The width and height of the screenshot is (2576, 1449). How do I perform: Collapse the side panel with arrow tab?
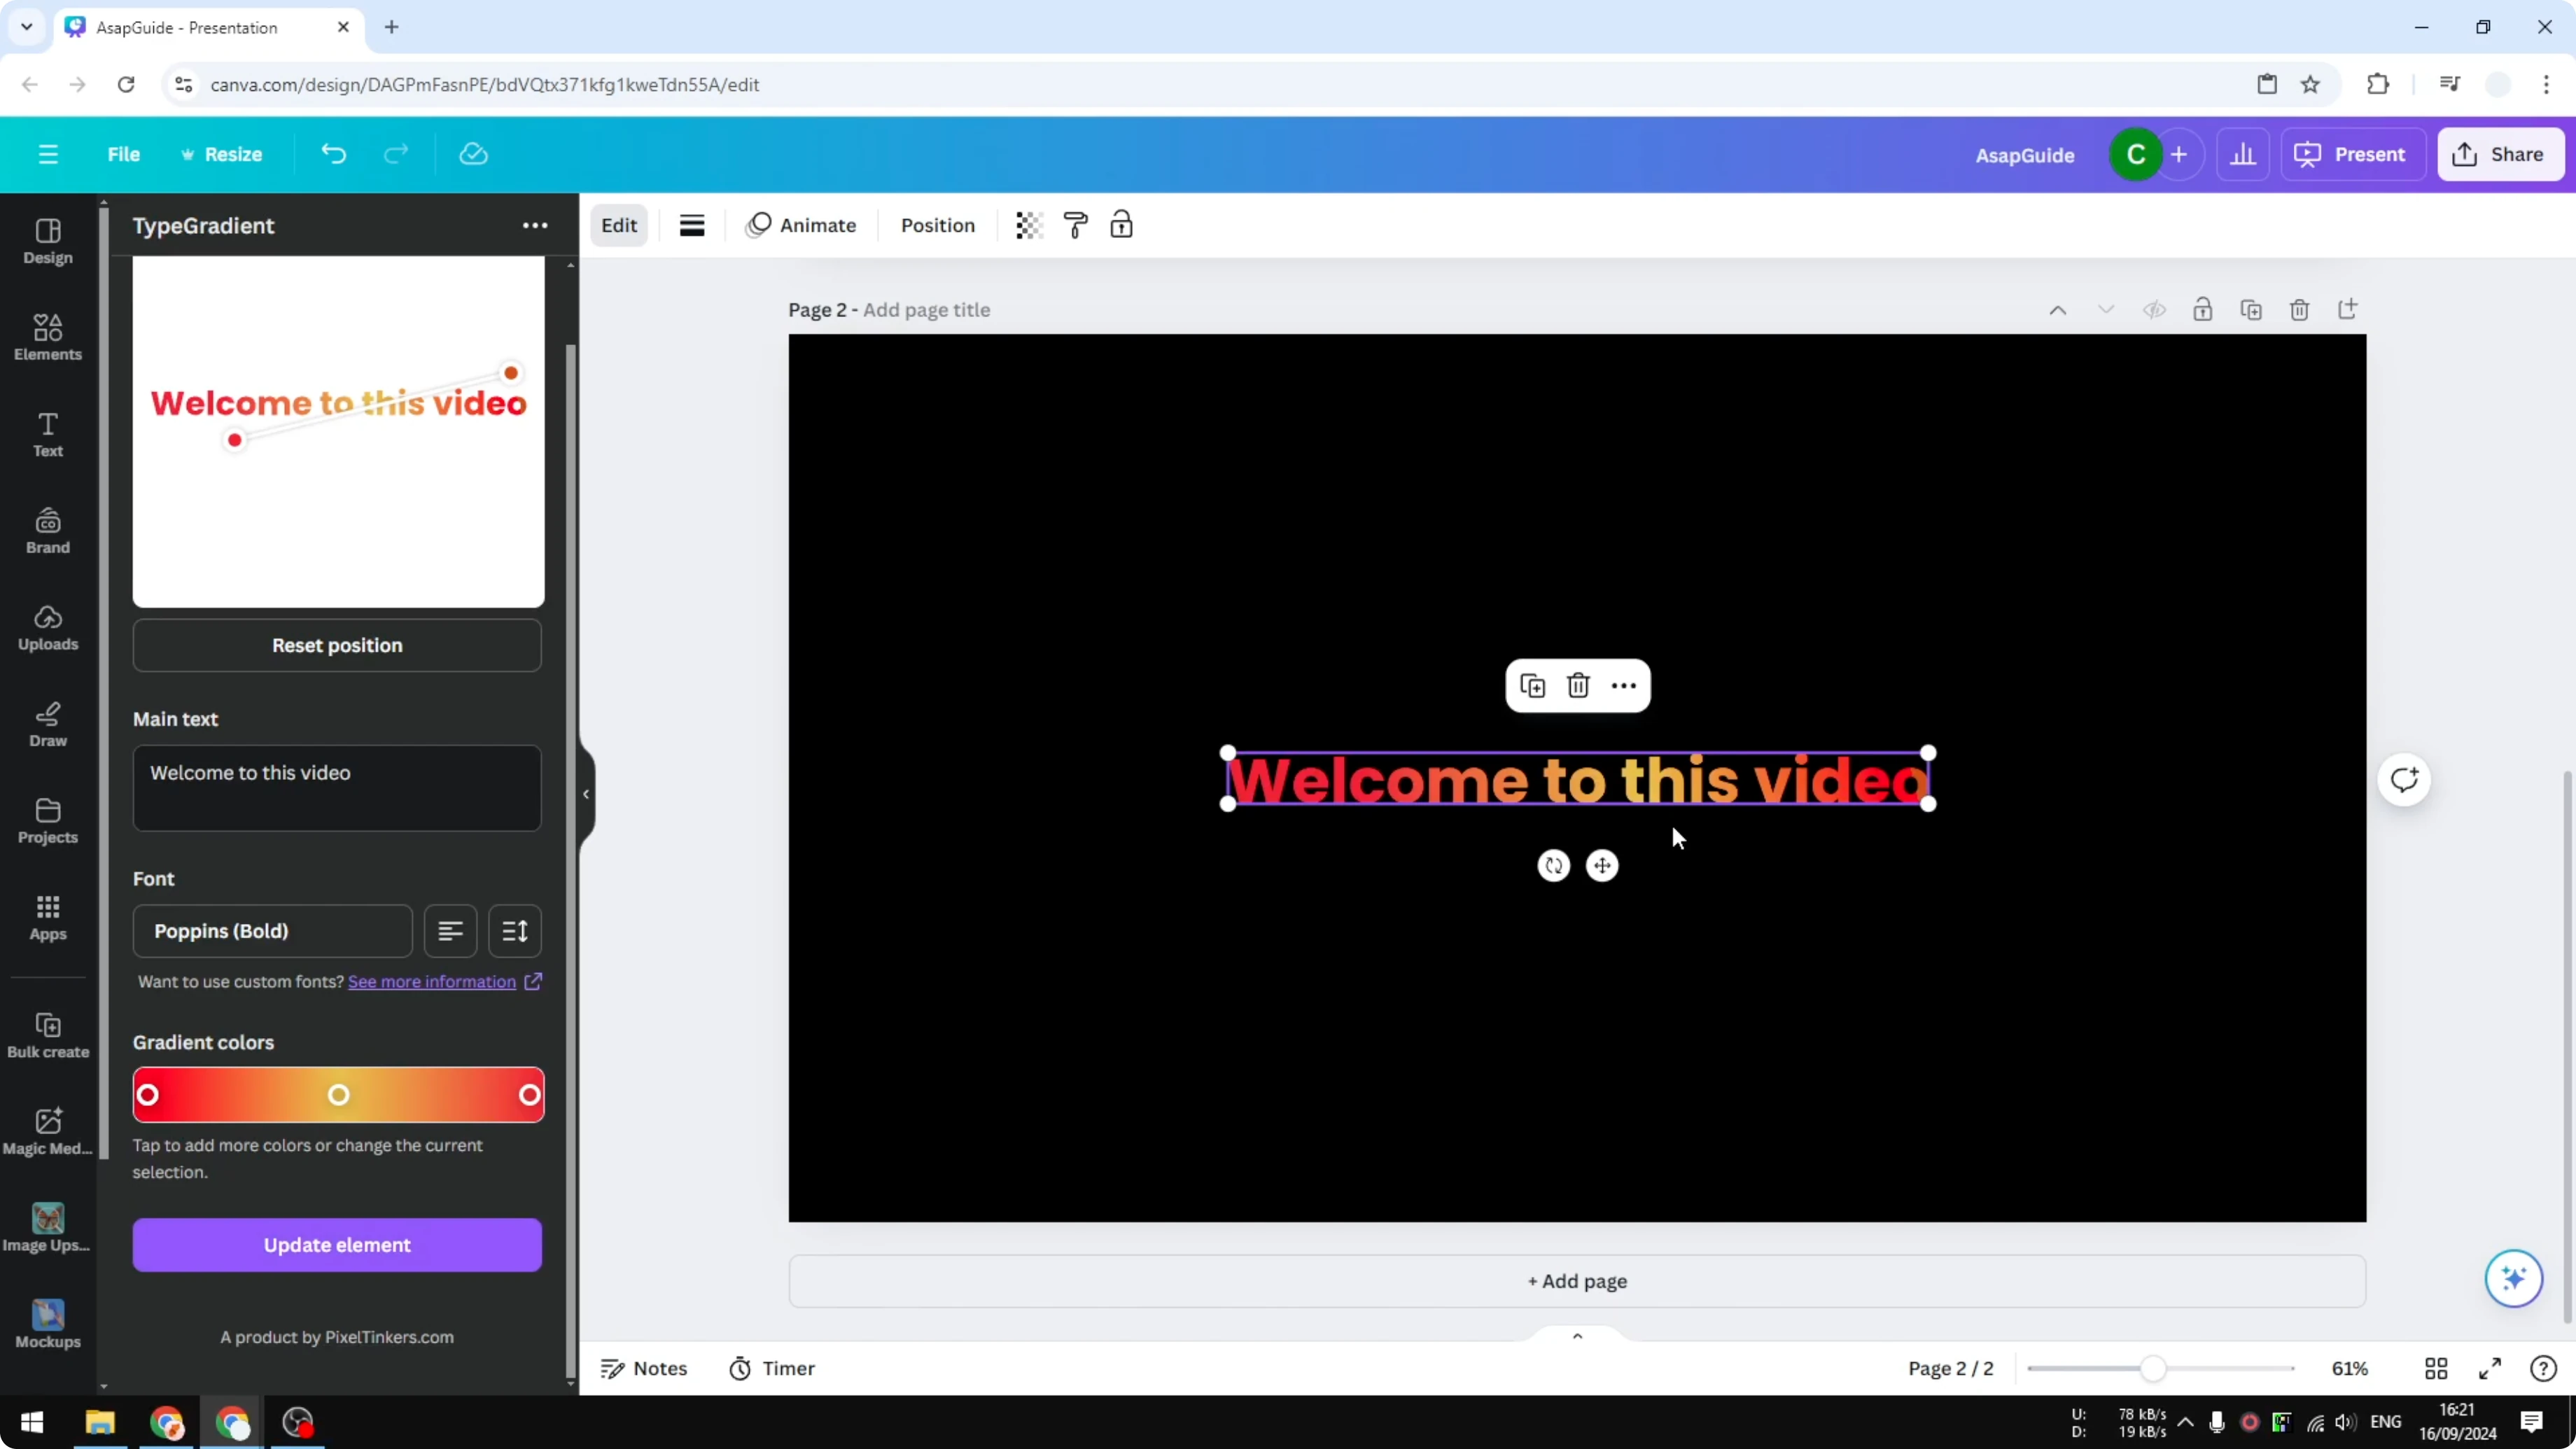click(587, 794)
